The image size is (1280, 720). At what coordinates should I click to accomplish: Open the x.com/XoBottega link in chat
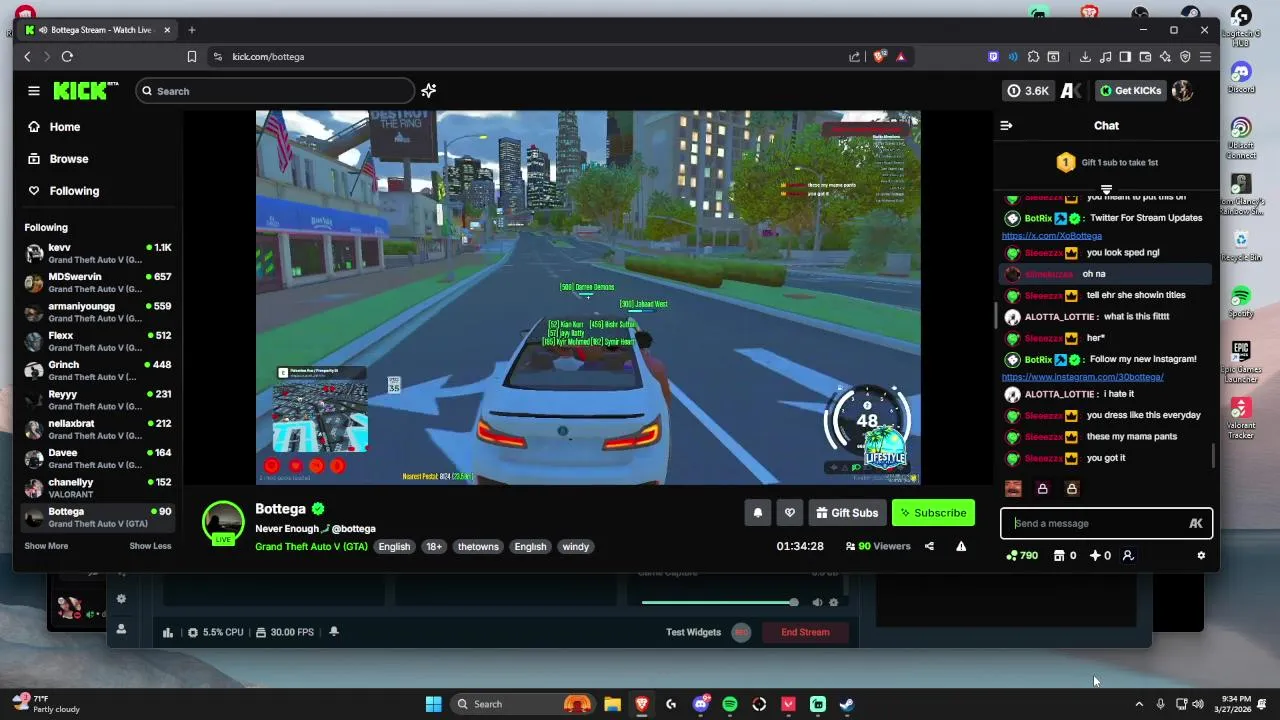click(x=1052, y=236)
